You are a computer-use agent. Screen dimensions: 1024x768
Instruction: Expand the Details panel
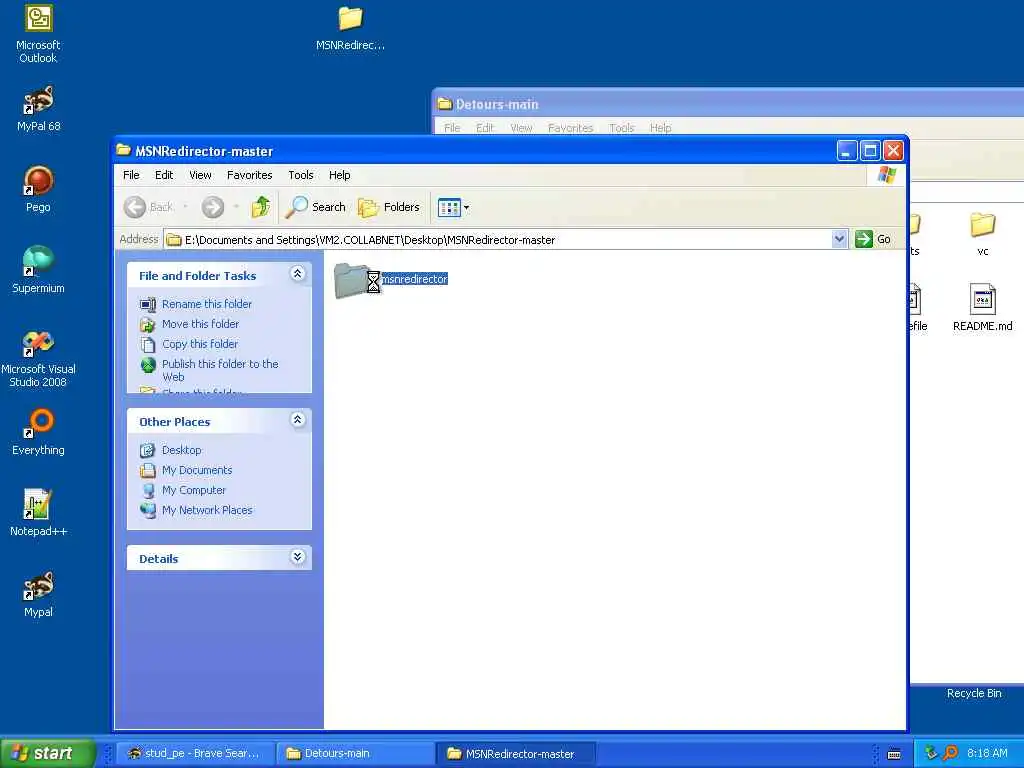tap(297, 557)
